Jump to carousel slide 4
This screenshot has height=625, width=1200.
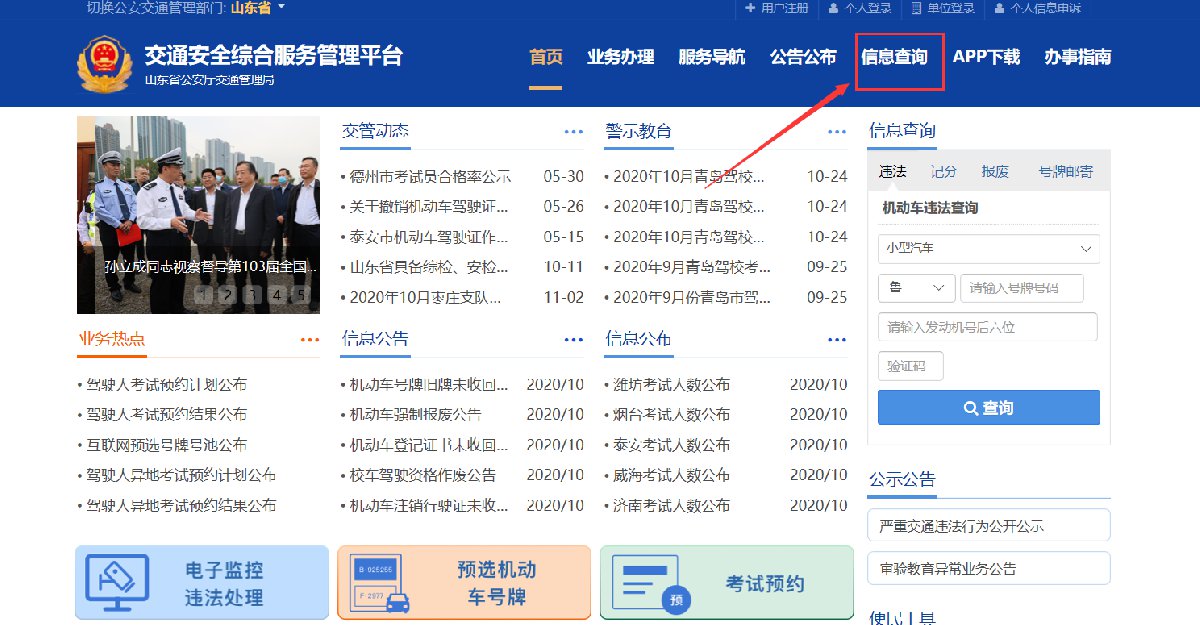click(x=277, y=295)
